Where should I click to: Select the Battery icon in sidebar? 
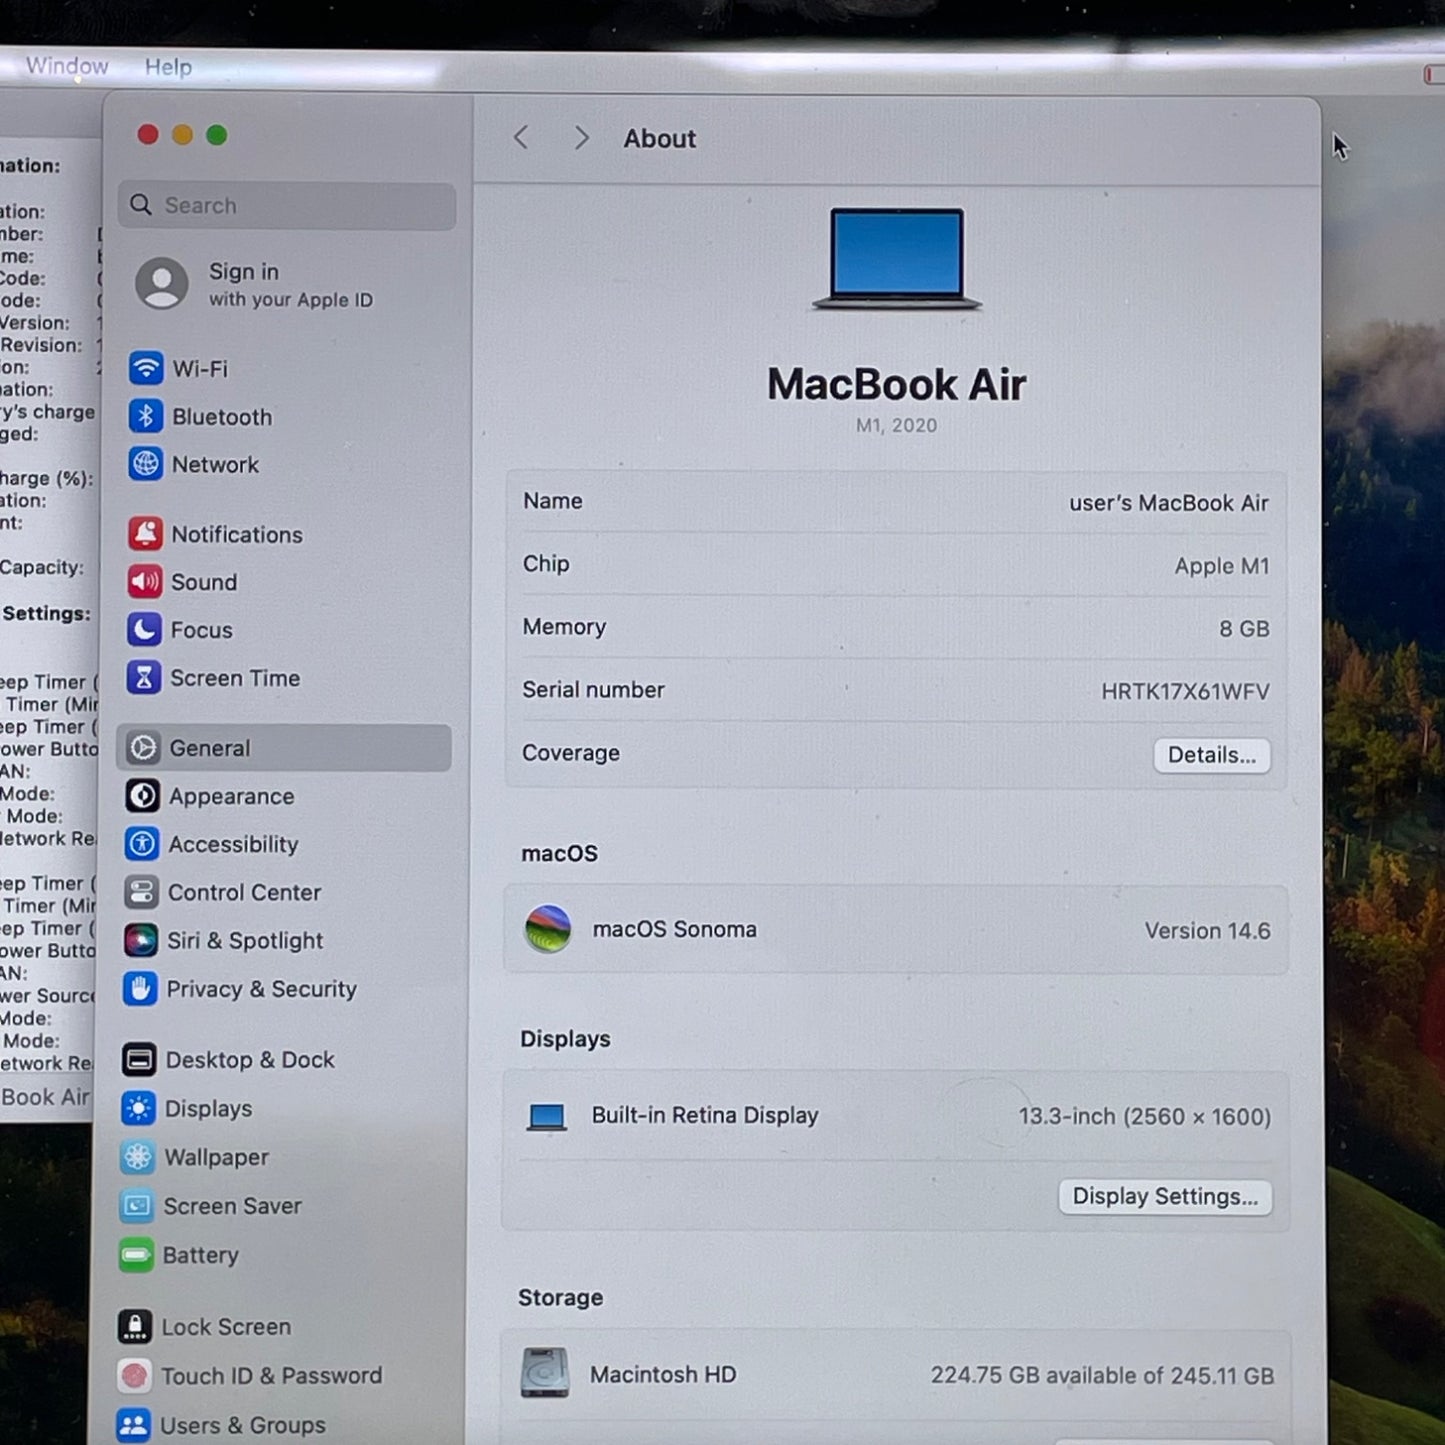(137, 1255)
